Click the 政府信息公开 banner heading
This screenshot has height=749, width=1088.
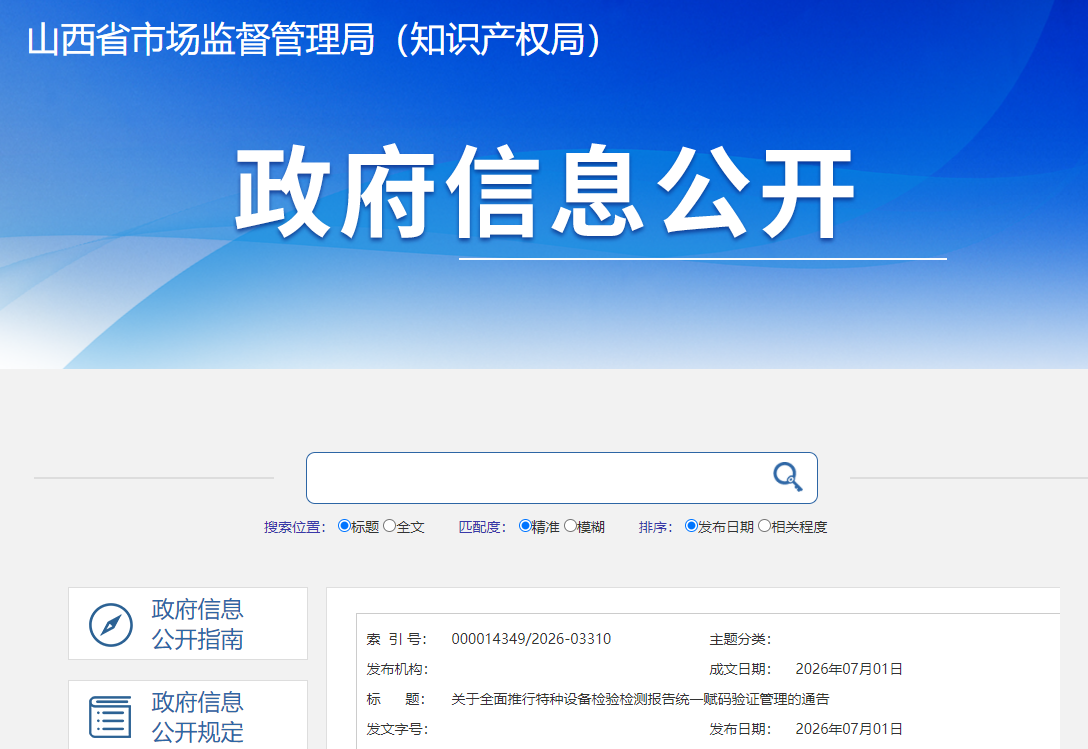point(545,192)
